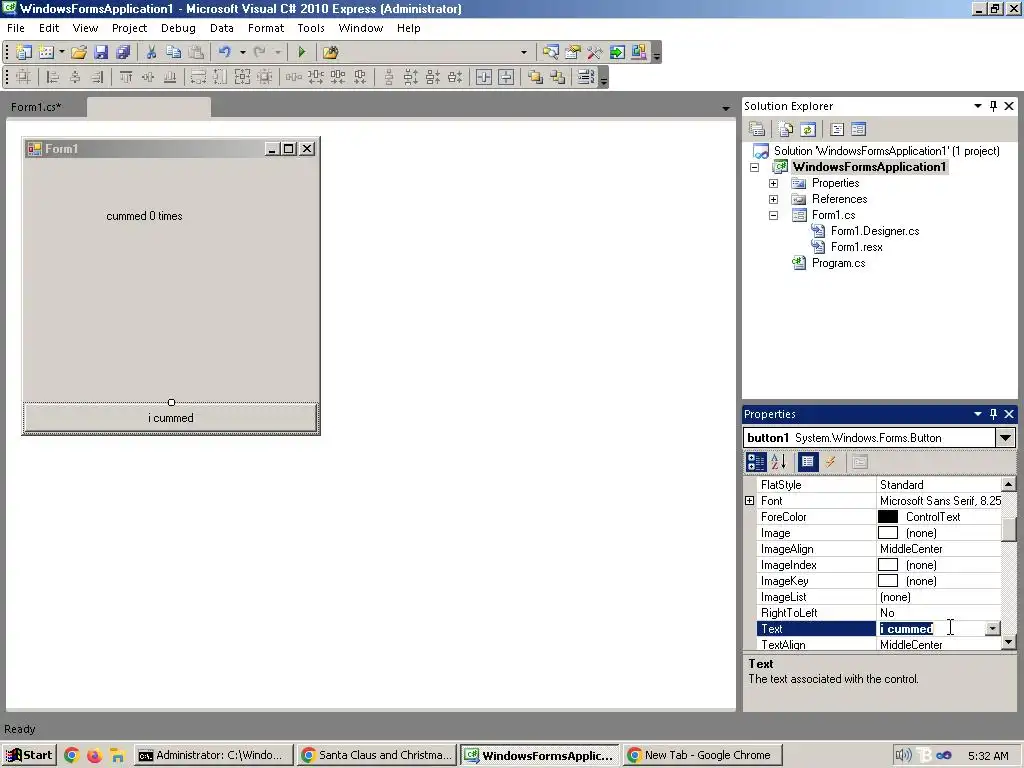Click the Copy icon in toolbar
1024x768 pixels.
click(173, 52)
